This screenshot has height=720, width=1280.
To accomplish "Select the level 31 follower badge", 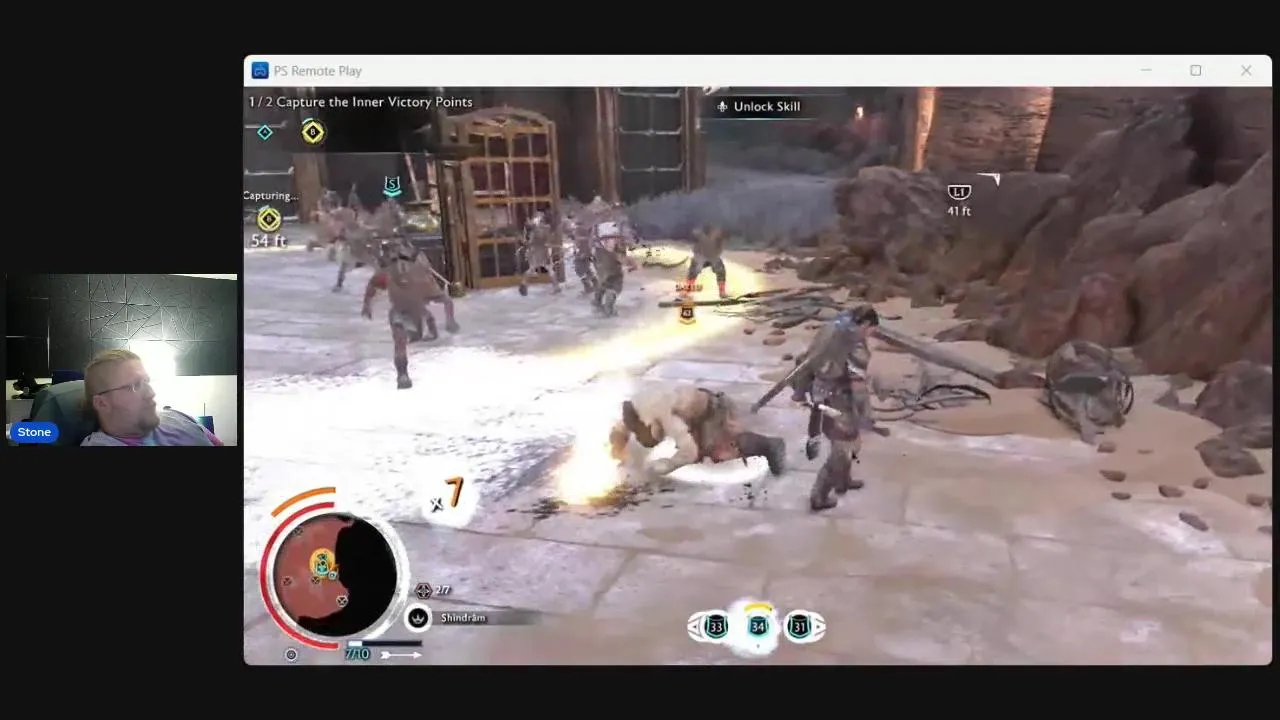I will click(x=799, y=627).
